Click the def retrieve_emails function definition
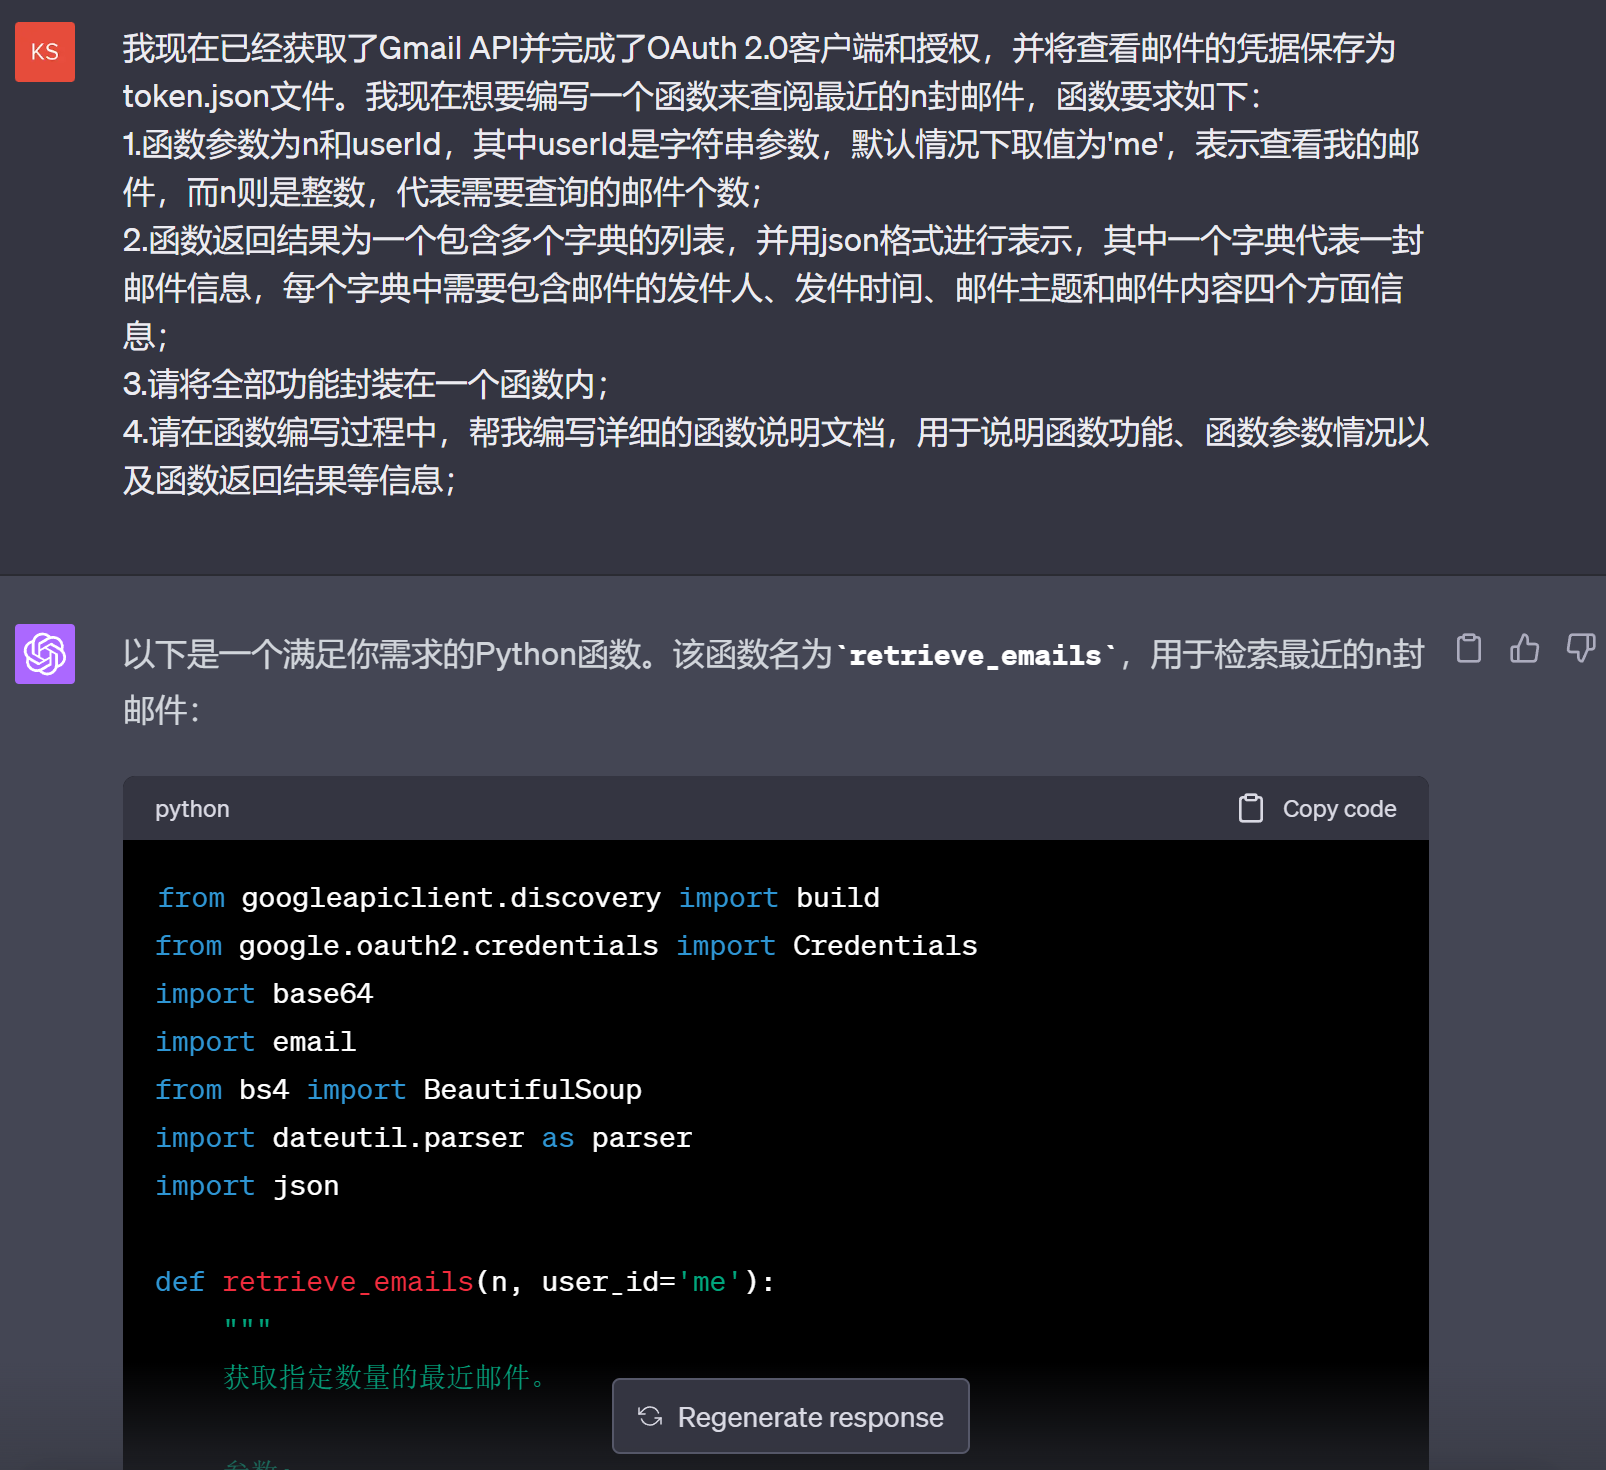Viewport: 1606px width, 1470px height. pos(466,1282)
